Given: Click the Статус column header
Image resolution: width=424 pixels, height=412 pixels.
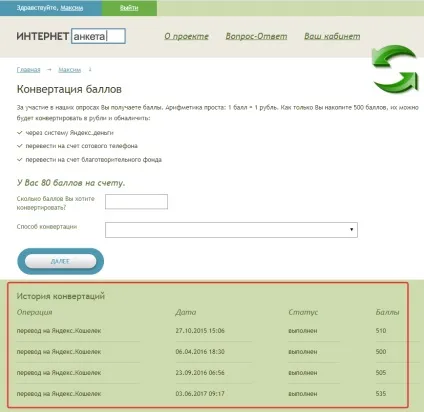Looking at the screenshot, I should 303,312.
